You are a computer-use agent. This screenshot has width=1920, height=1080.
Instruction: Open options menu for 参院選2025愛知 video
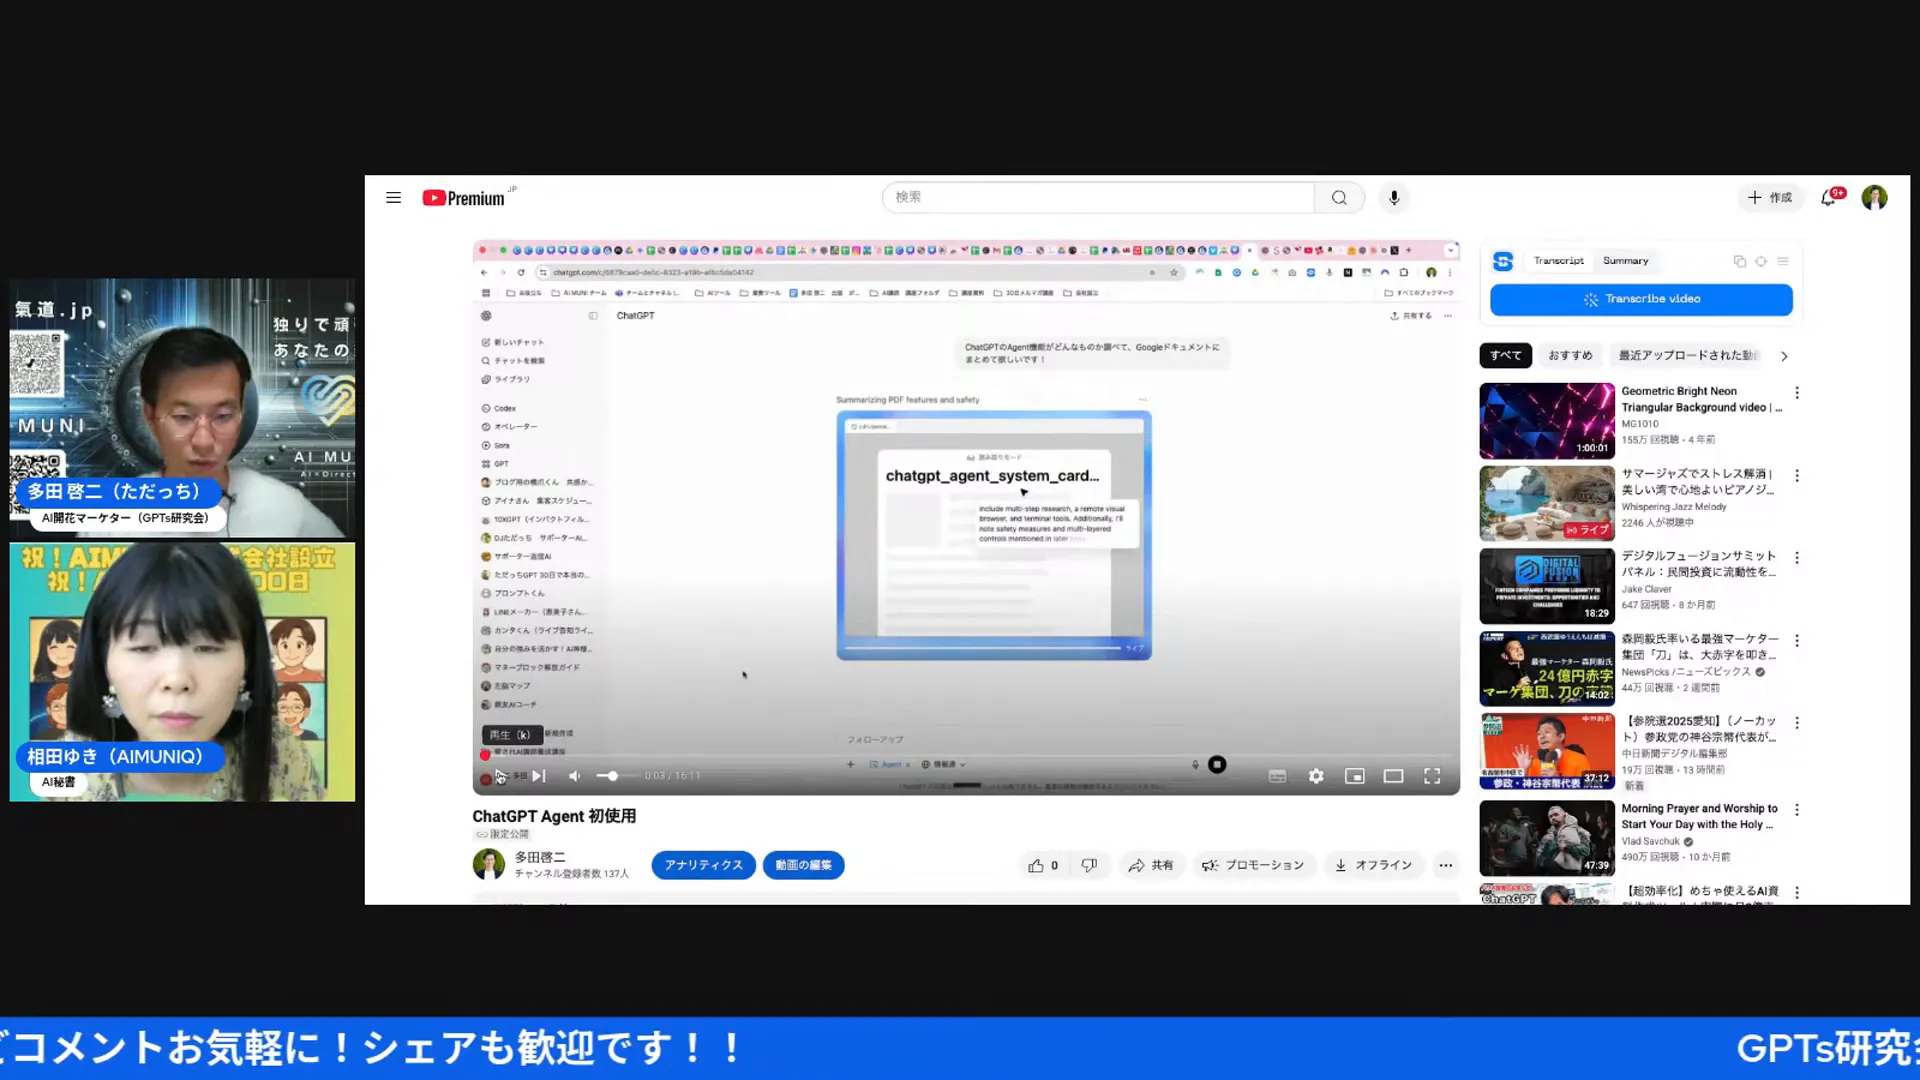click(x=1797, y=723)
